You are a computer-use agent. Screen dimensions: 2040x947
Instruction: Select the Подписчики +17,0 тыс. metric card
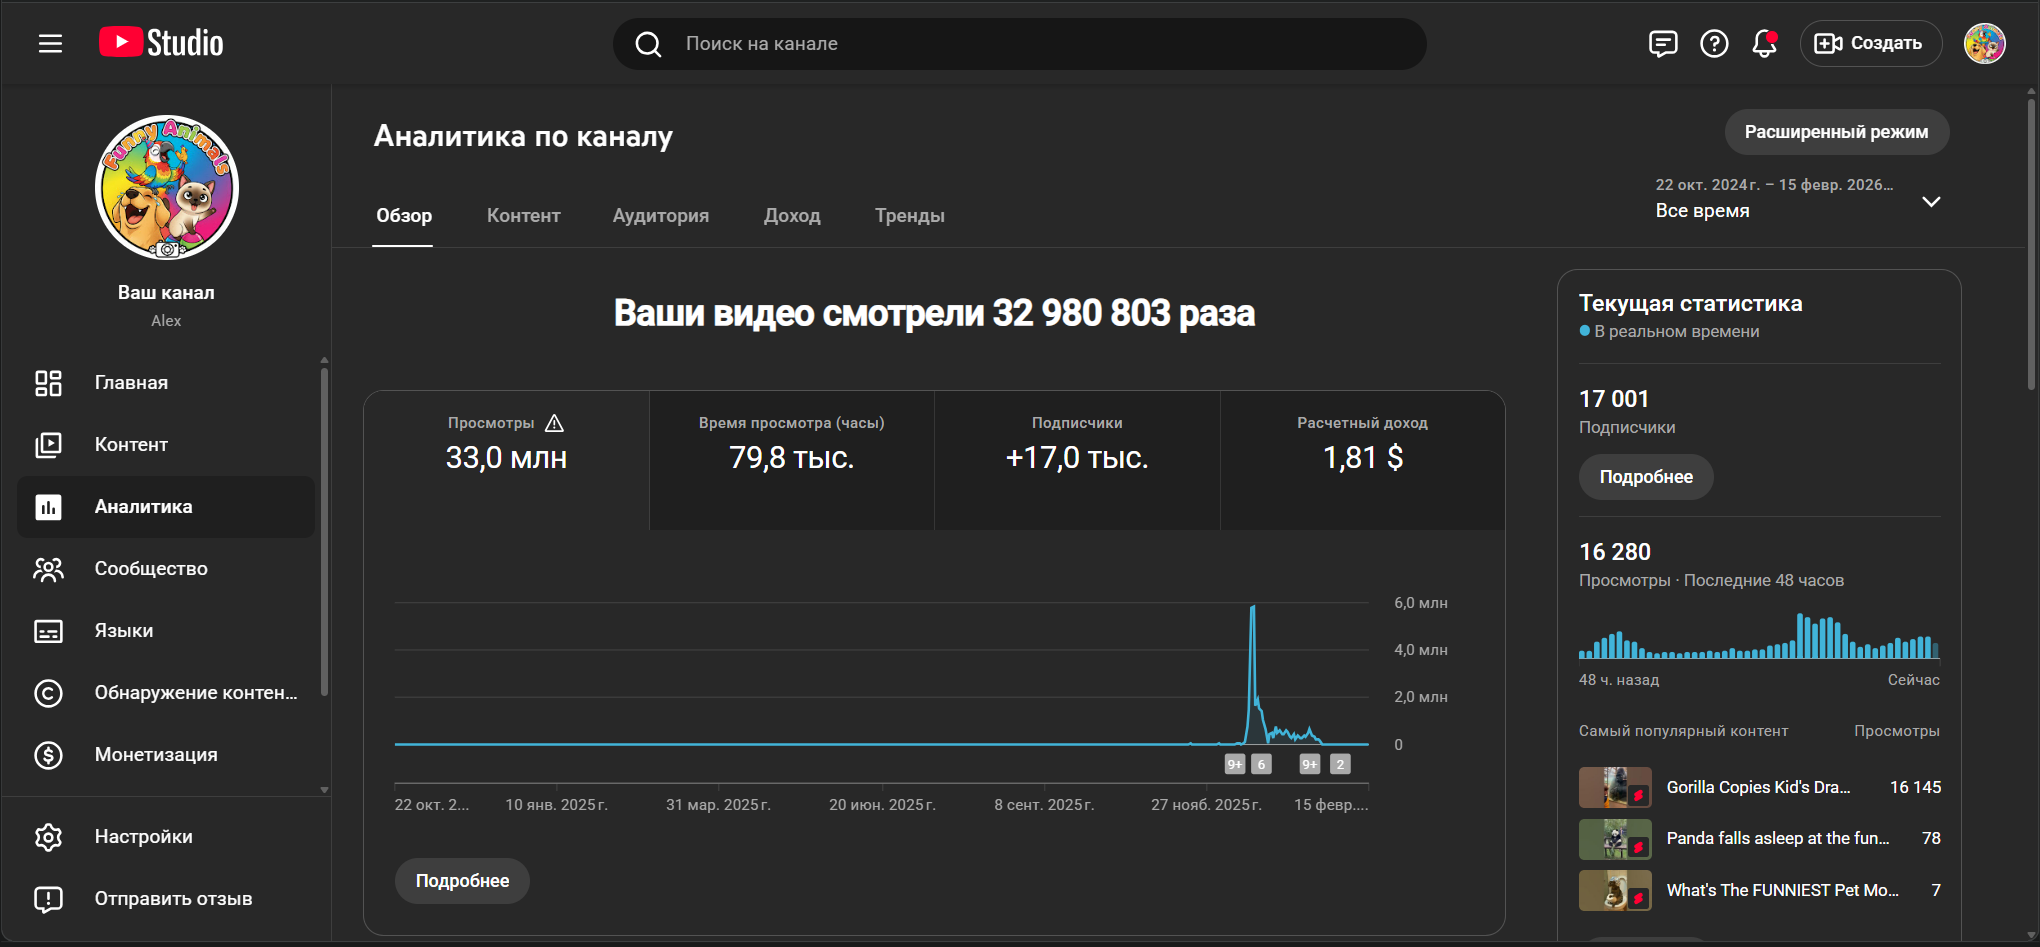[1077, 460]
